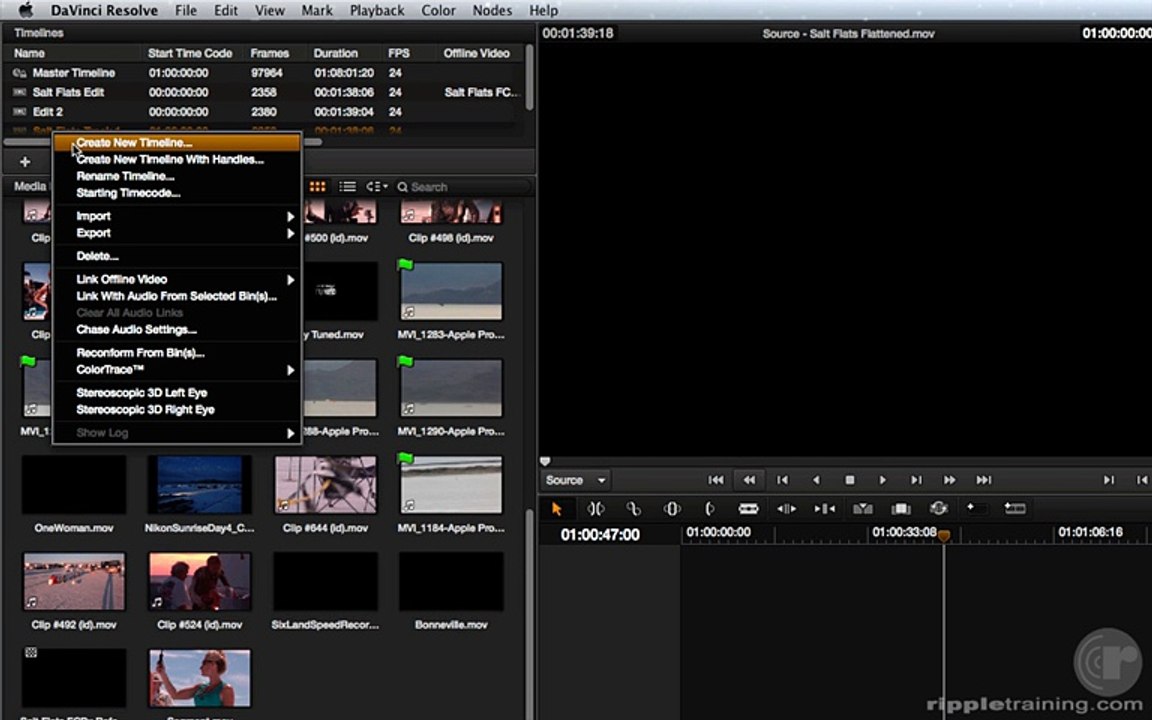
Task: Select the slide edit tool
Action: click(710, 508)
